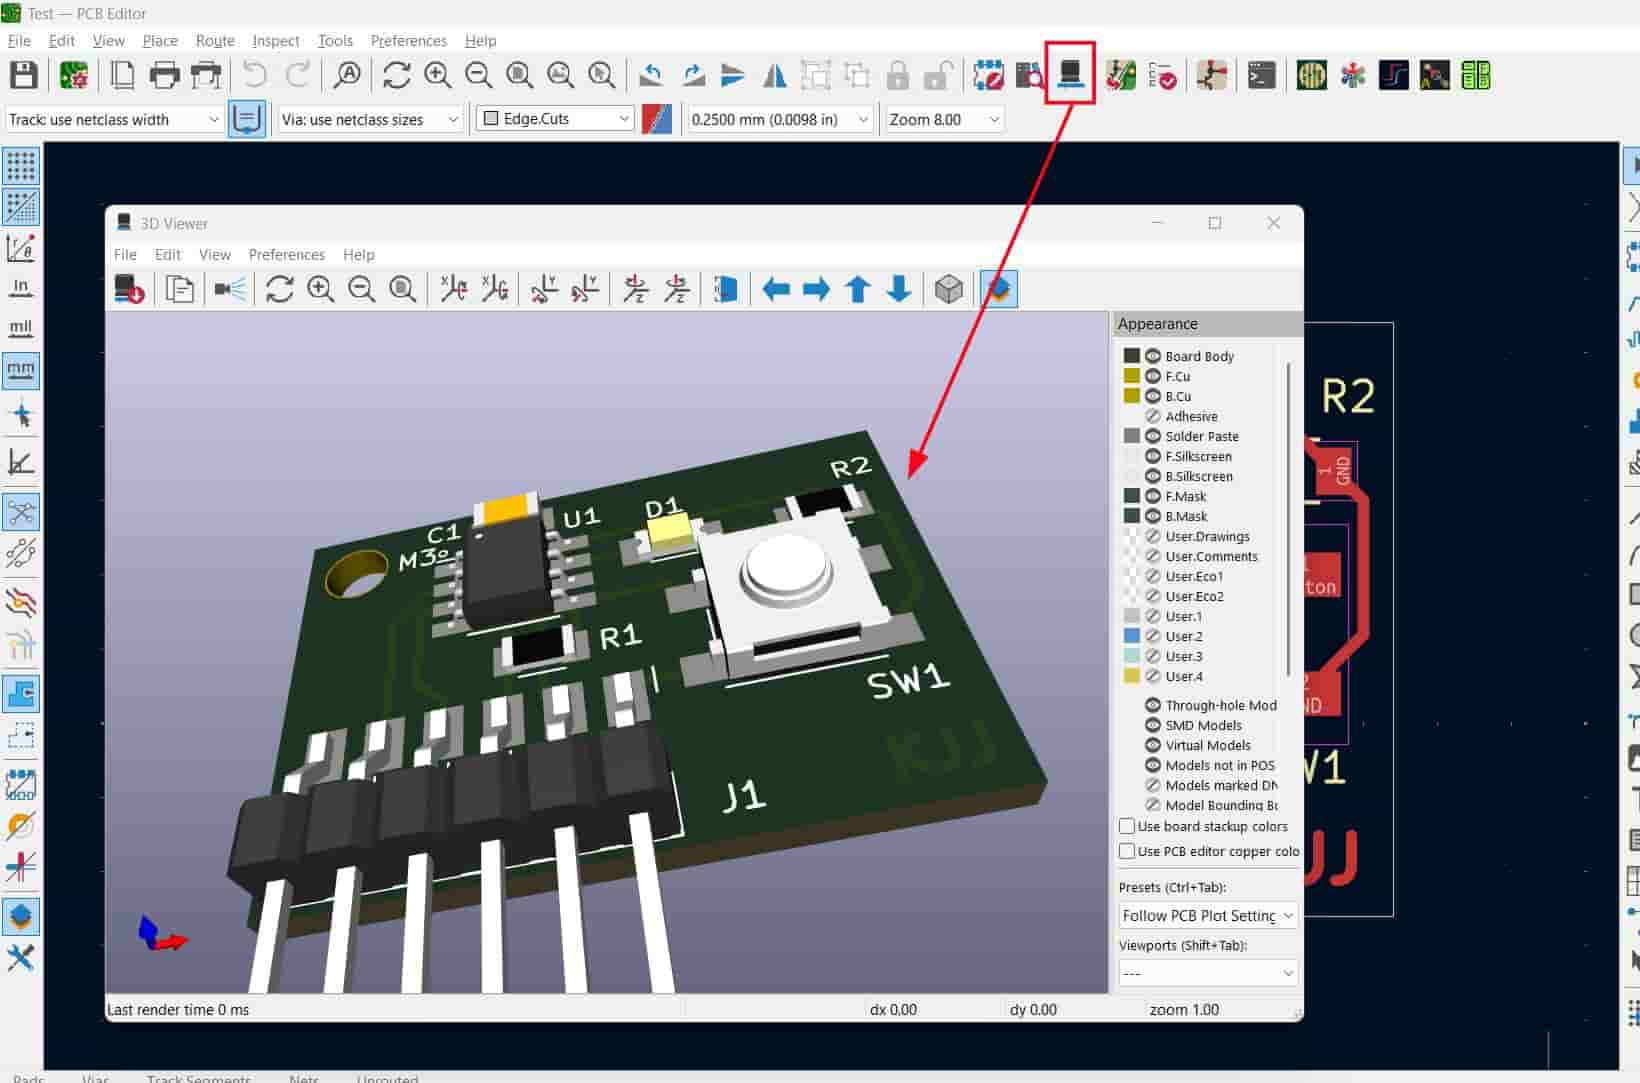The height and width of the screenshot is (1083, 1640).
Task: Flip board view in 3D Viewer
Action: pyautogui.click(x=726, y=289)
